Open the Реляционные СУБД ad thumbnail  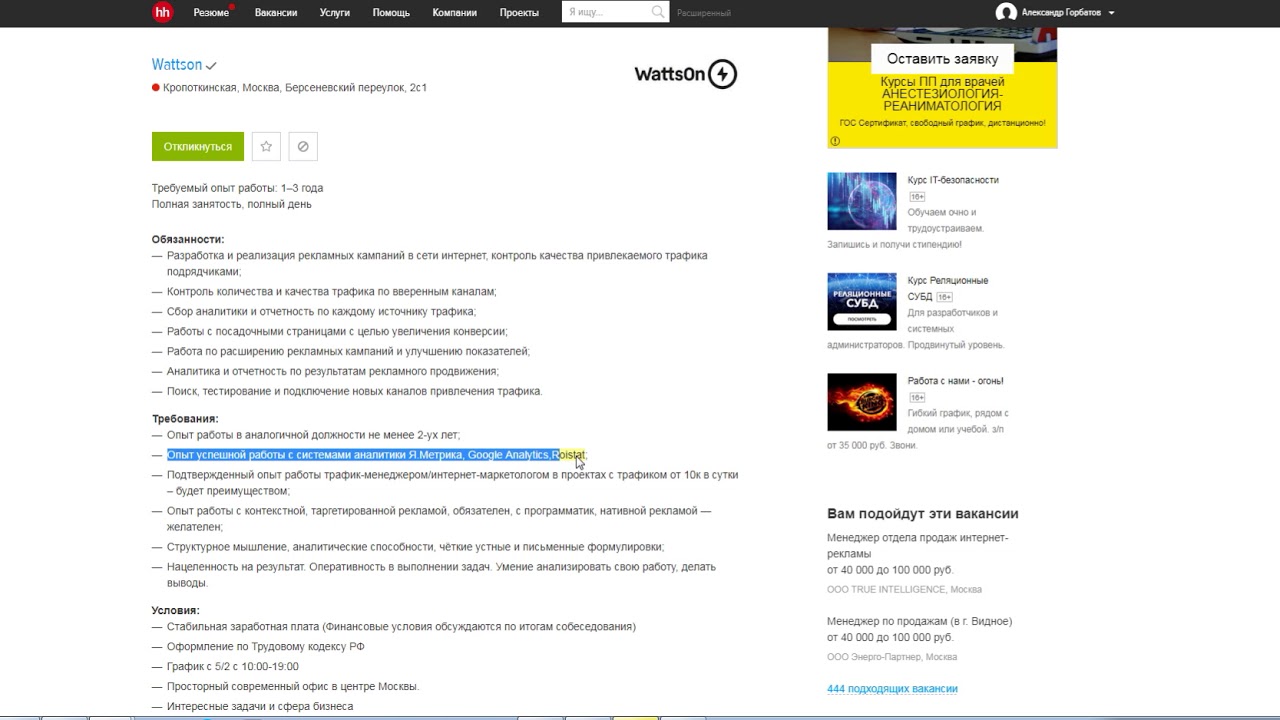pos(862,301)
